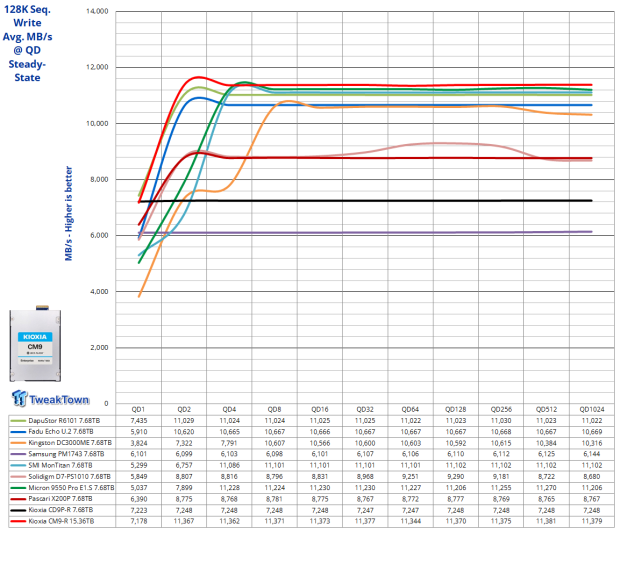The height and width of the screenshot is (568, 620).
Task: Click Kioxia CM9-R QD64 value 11,344
Action: click(410, 521)
